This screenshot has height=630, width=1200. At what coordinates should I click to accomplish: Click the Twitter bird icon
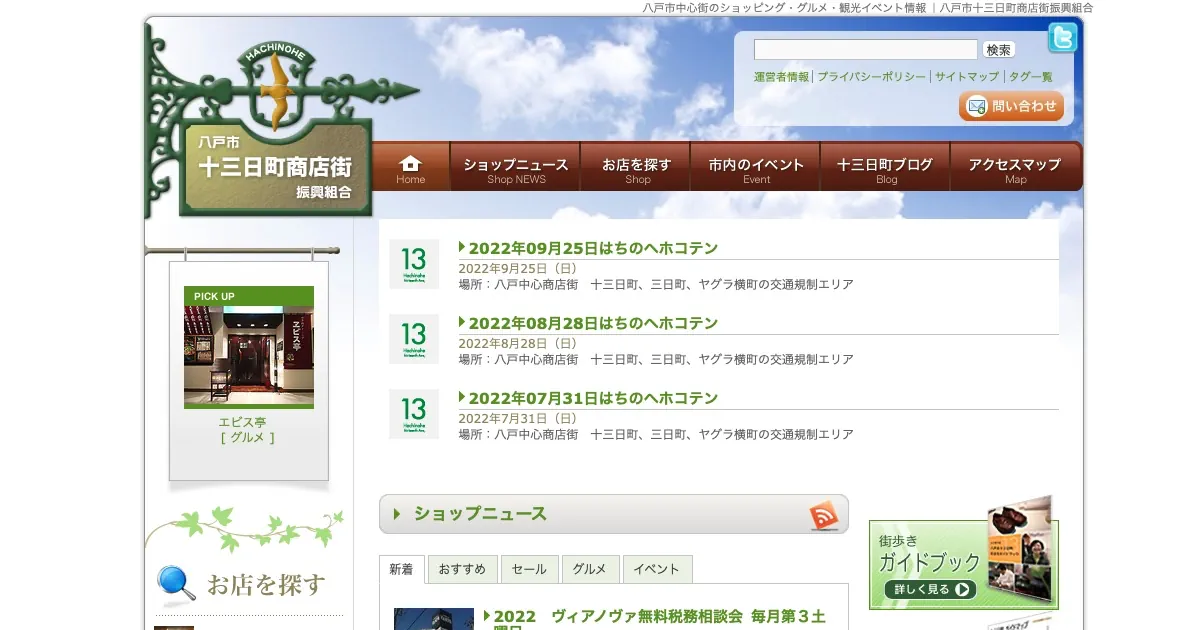click(1062, 38)
